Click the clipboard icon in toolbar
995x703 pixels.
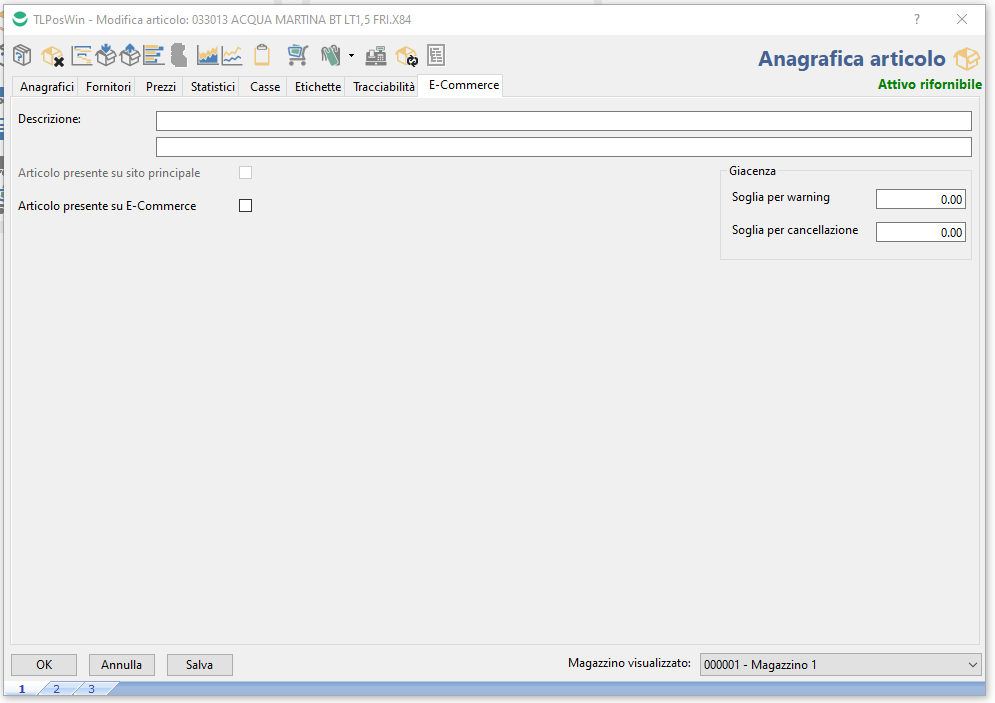(x=262, y=55)
